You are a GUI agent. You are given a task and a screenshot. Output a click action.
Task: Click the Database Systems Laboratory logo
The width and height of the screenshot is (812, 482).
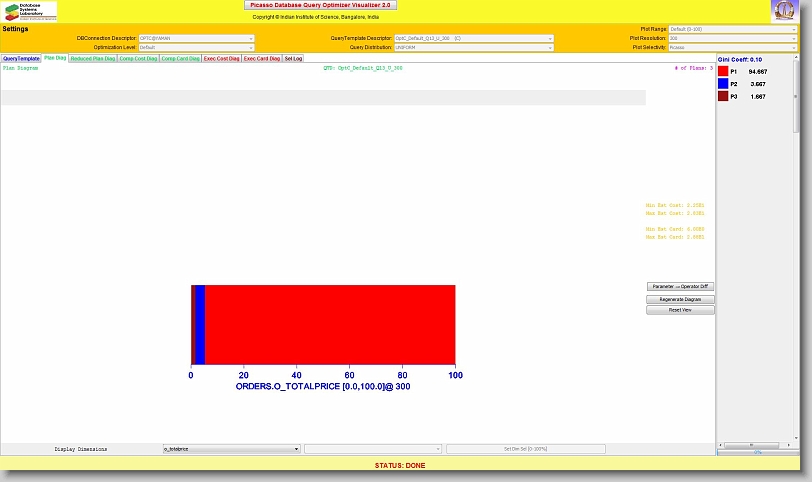tap(29, 11)
